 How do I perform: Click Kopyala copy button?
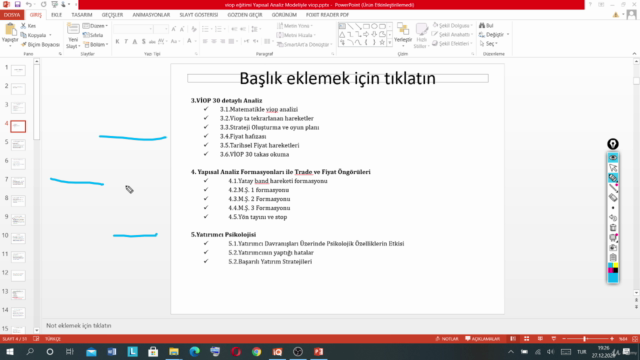coord(37,35)
